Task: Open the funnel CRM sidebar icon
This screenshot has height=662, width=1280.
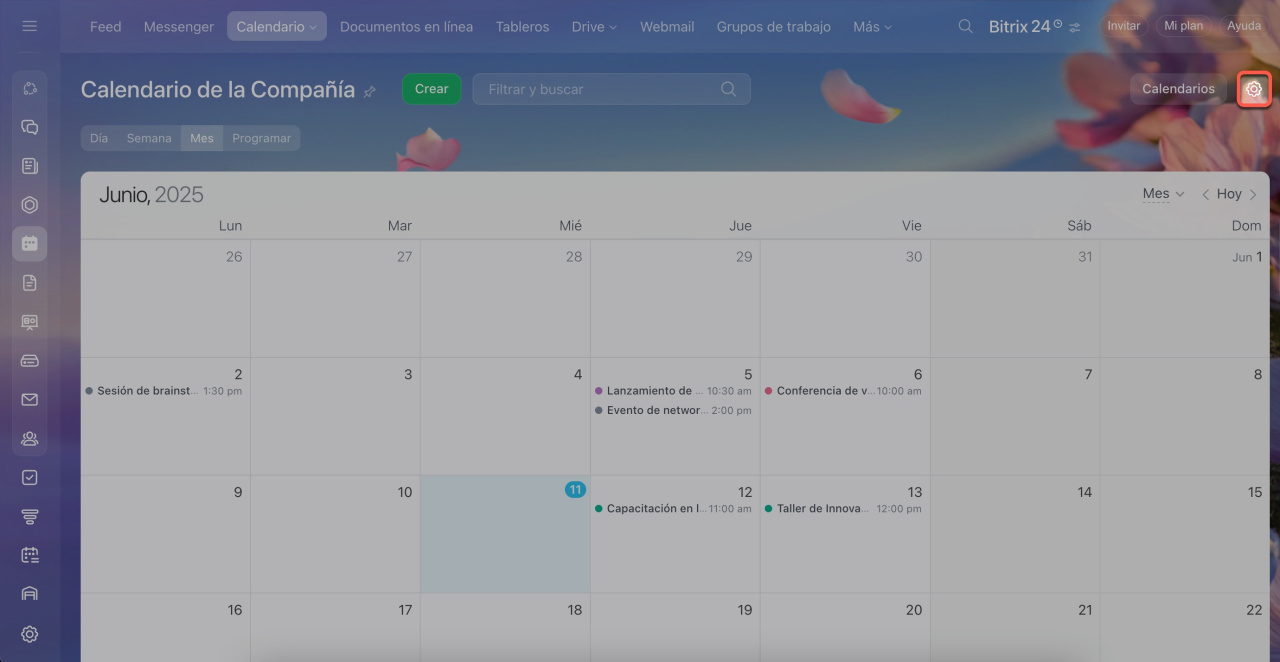Action: 29,516
